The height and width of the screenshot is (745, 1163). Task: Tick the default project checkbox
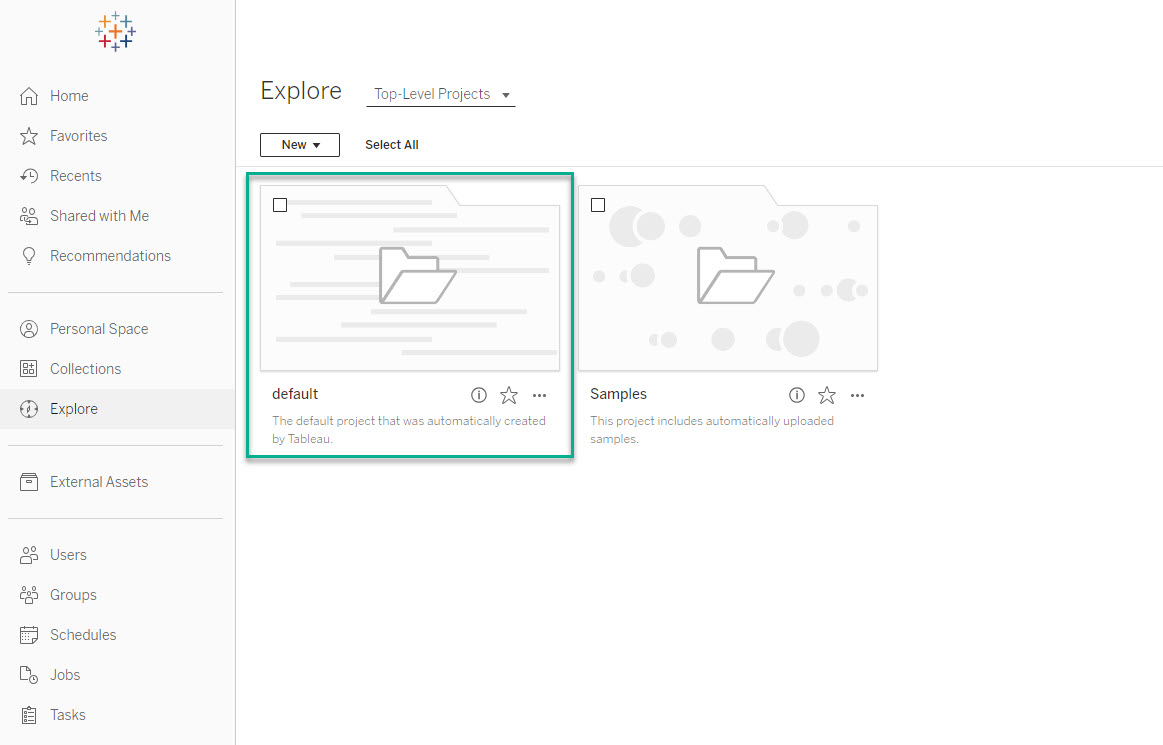[280, 205]
